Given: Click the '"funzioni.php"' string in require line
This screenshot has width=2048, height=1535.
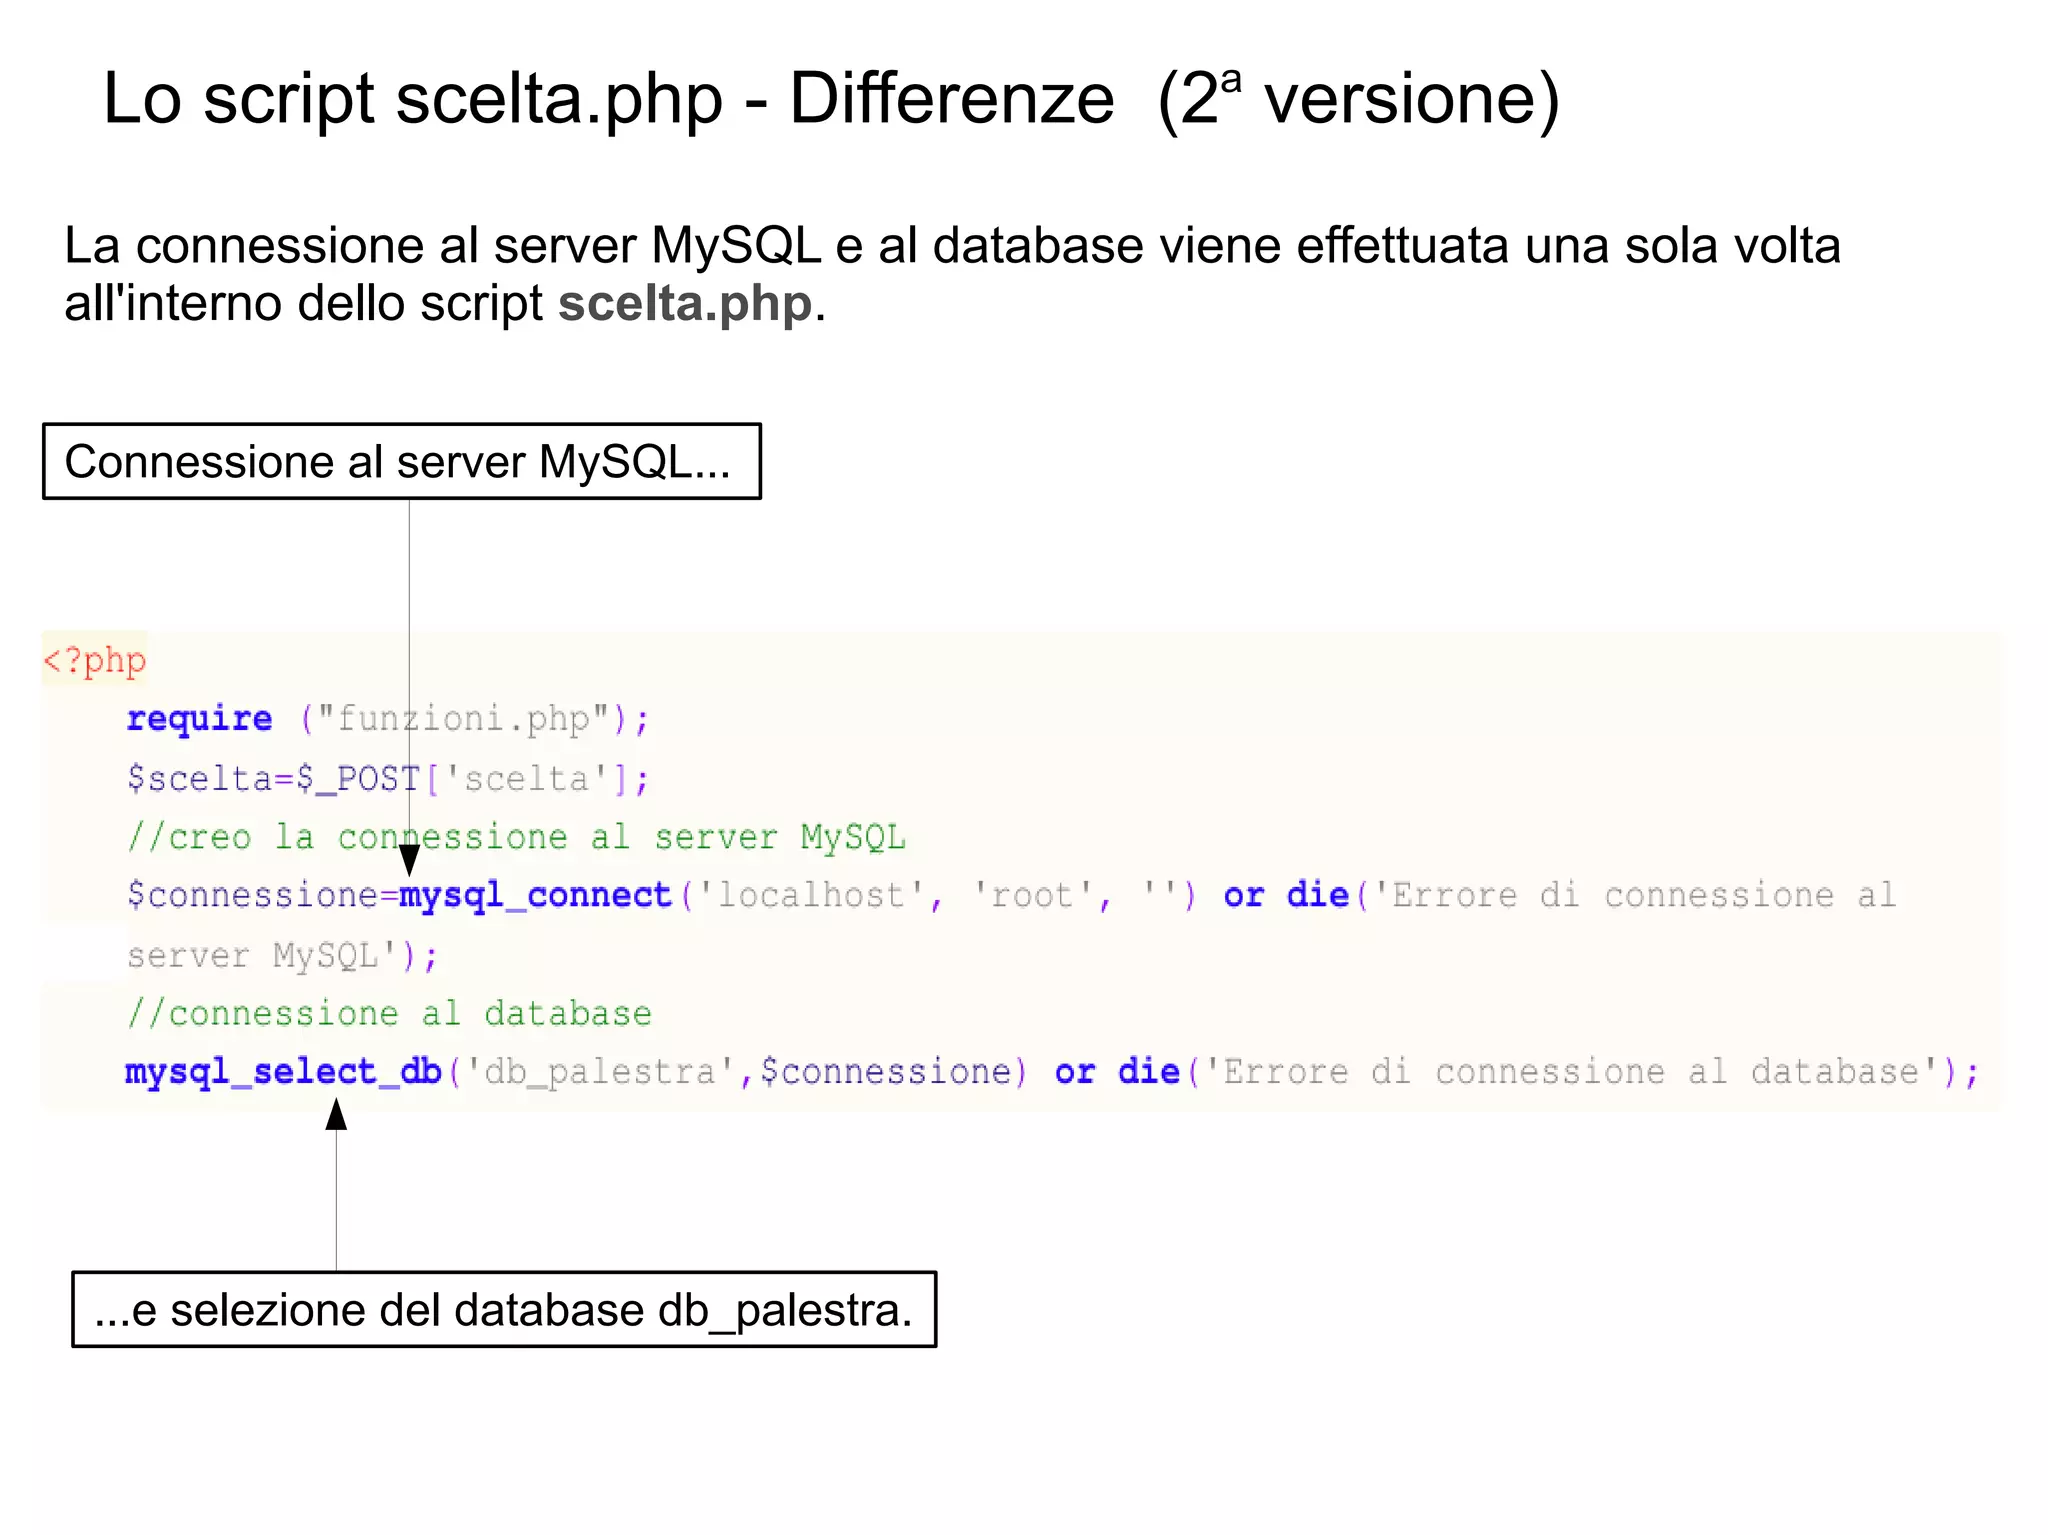Looking at the screenshot, I should tap(463, 718).
